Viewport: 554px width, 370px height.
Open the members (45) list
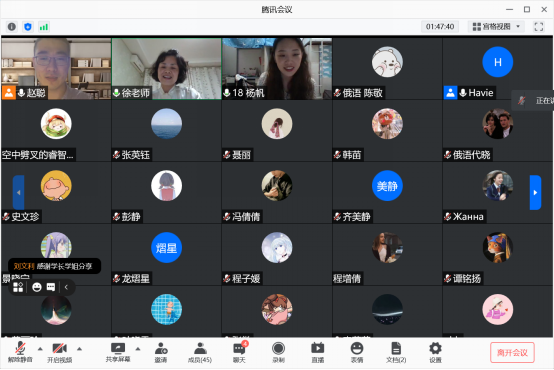point(200,352)
